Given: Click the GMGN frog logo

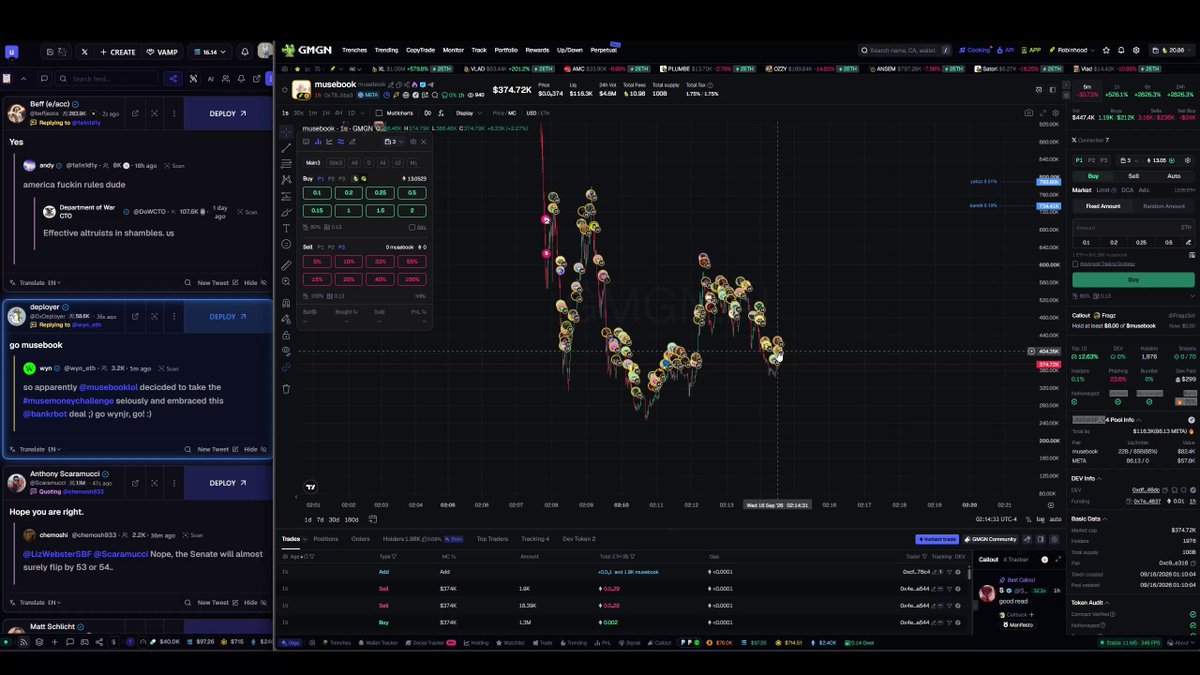Looking at the screenshot, I should (289, 50).
